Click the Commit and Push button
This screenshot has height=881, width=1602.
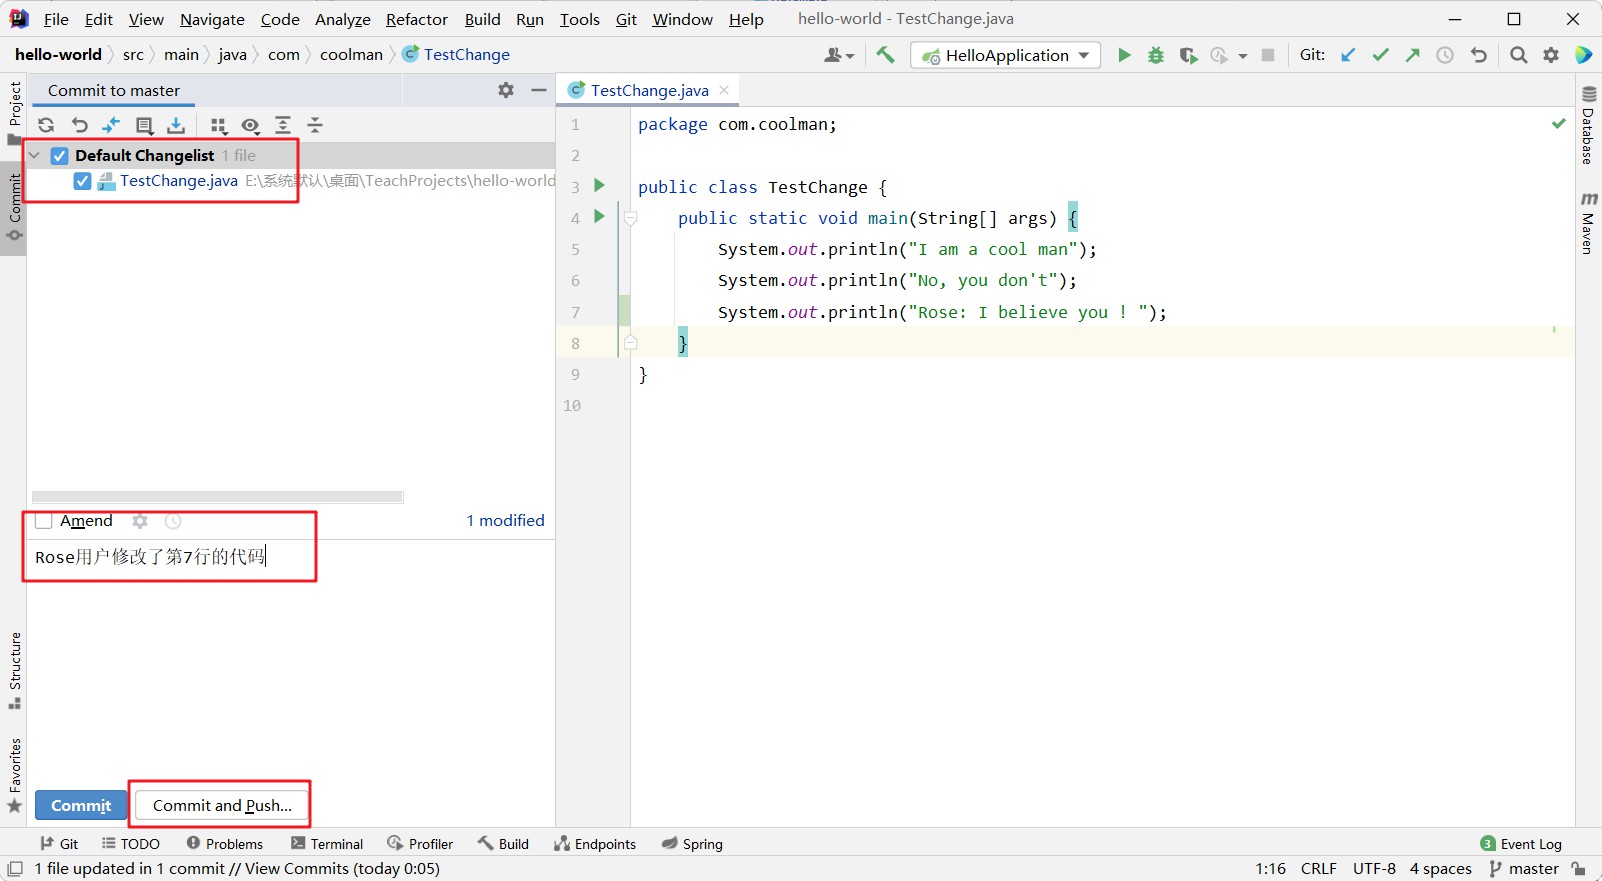pyautogui.click(x=222, y=805)
